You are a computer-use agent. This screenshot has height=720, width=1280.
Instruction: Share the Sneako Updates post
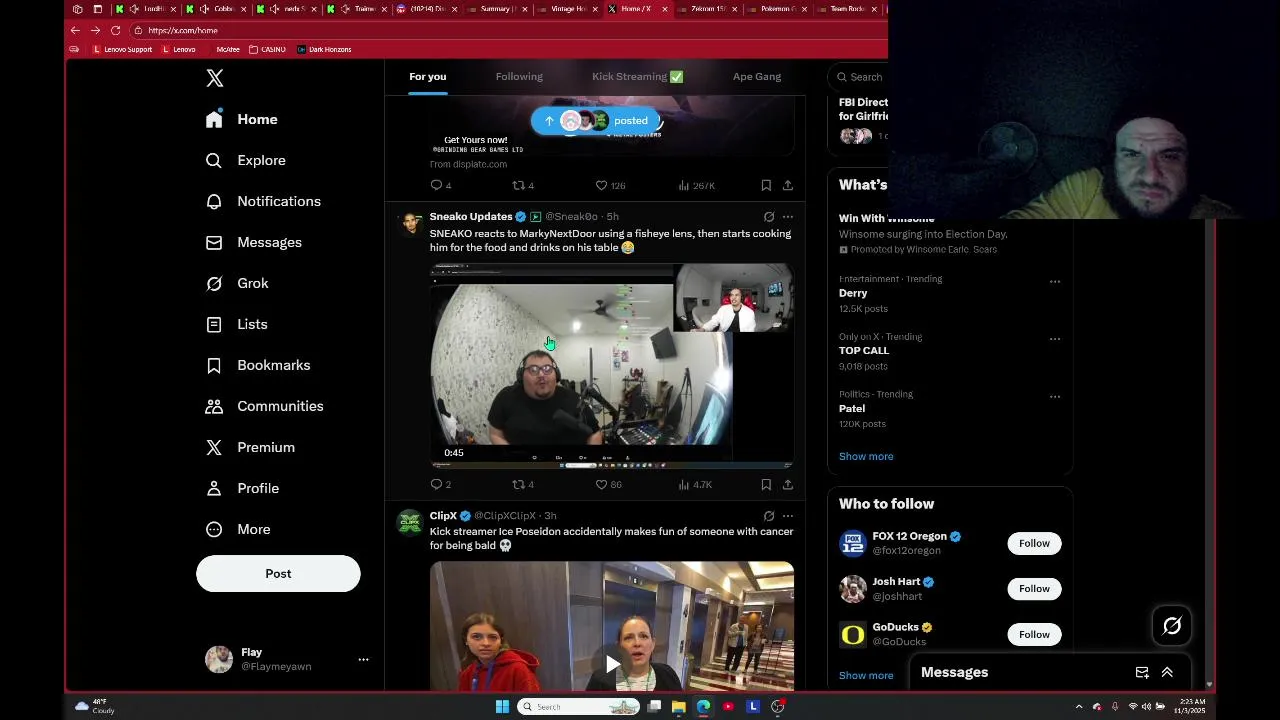(788, 484)
